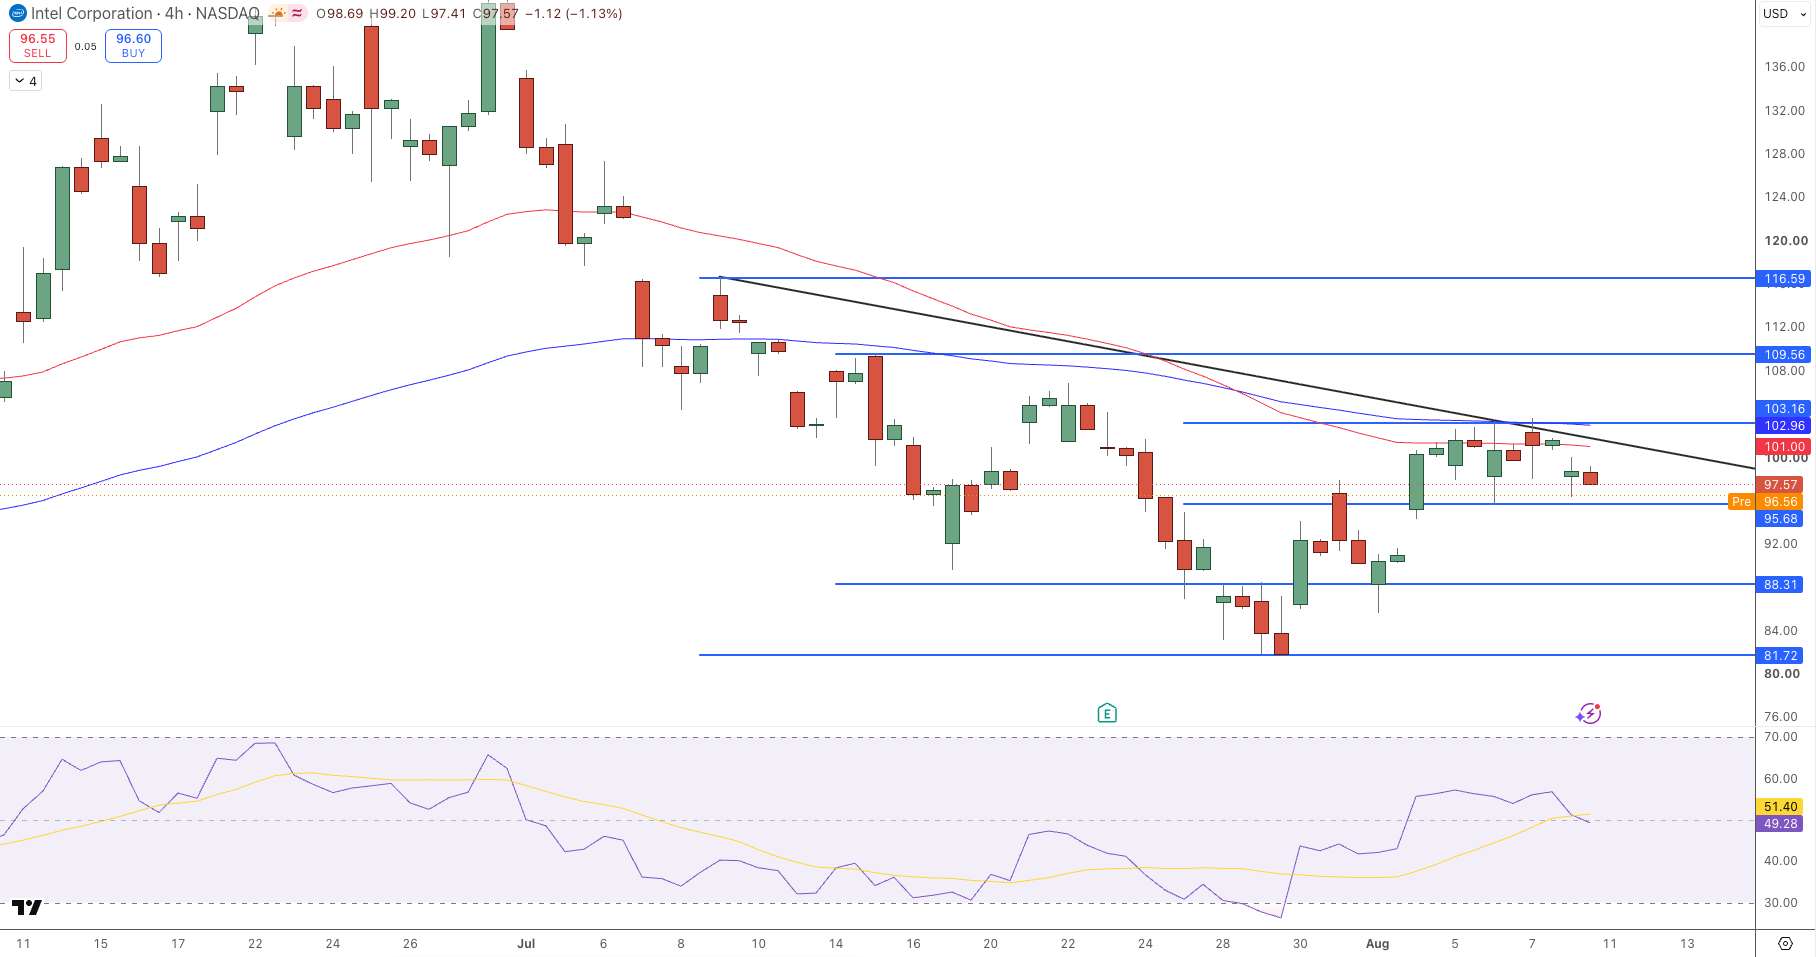Click the Jul label on time axis

click(x=527, y=943)
